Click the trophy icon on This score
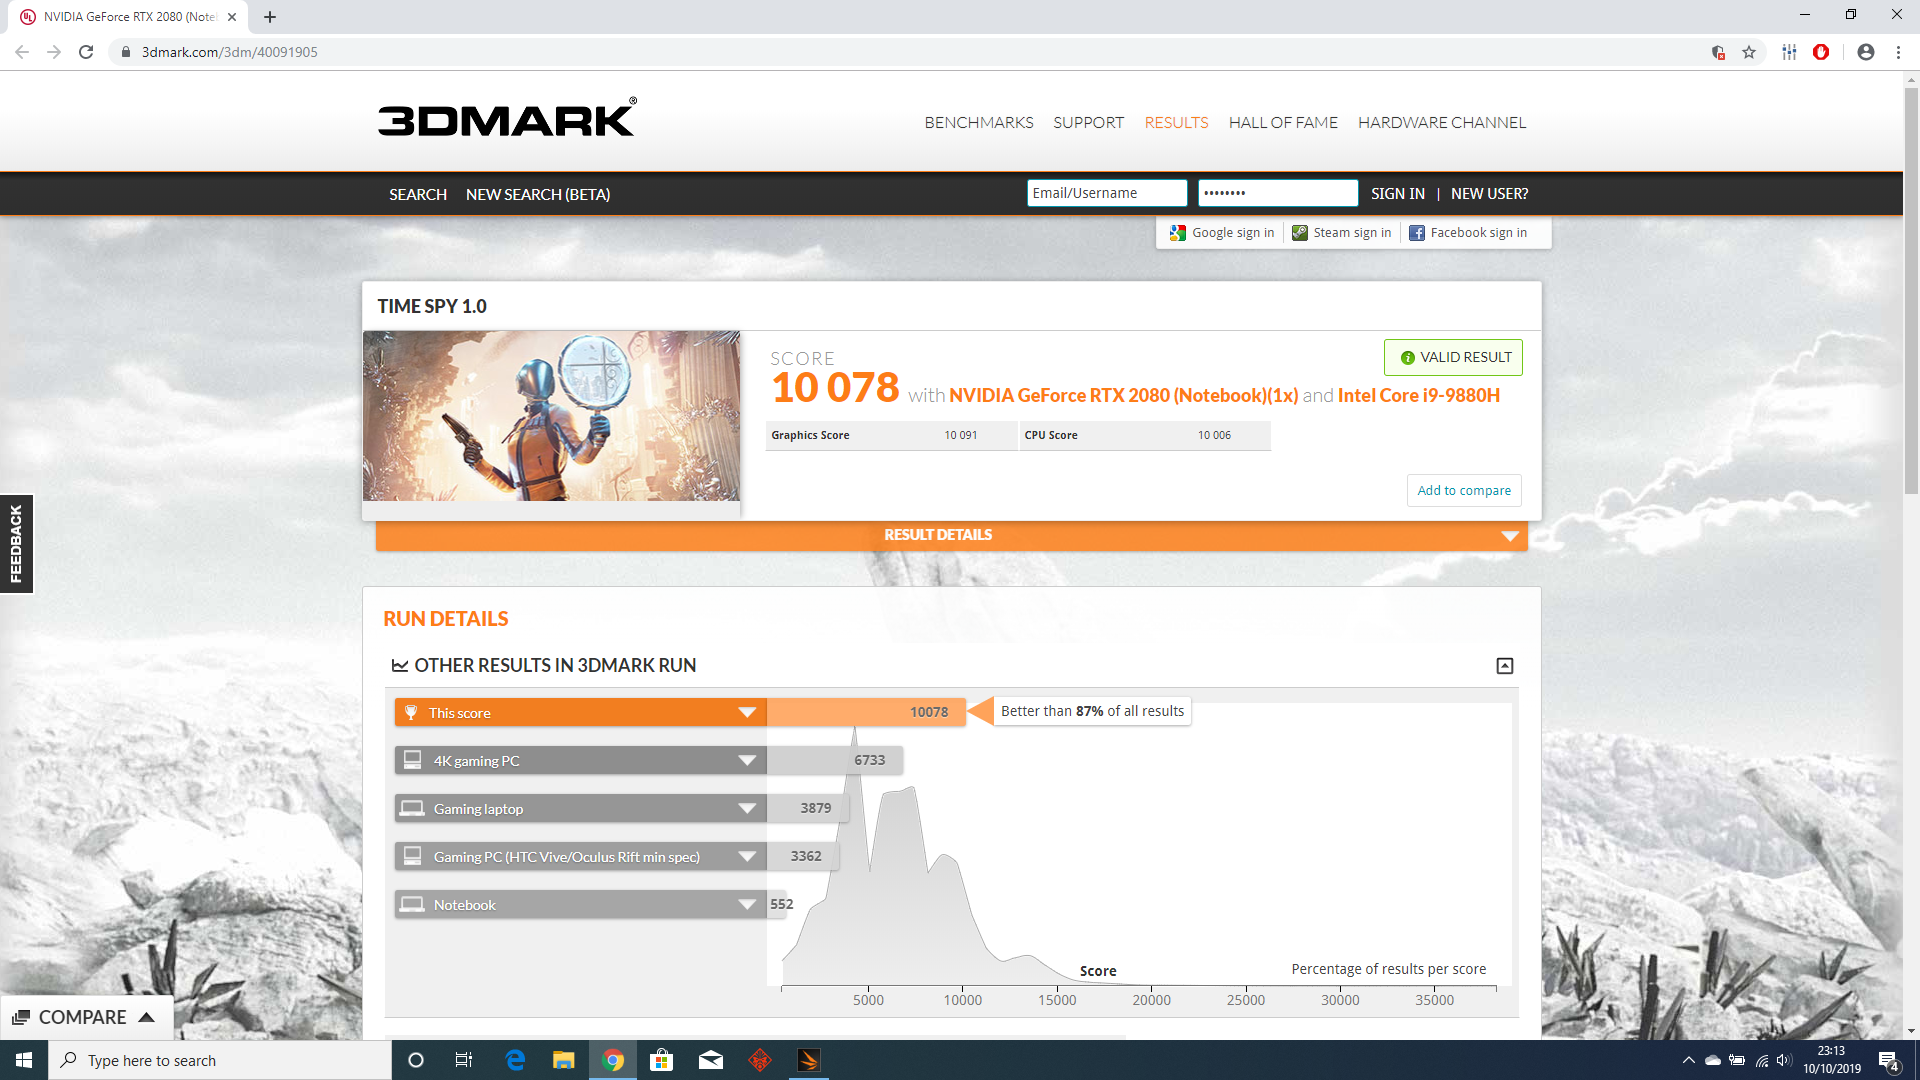Image resolution: width=1920 pixels, height=1080 pixels. [x=411, y=713]
